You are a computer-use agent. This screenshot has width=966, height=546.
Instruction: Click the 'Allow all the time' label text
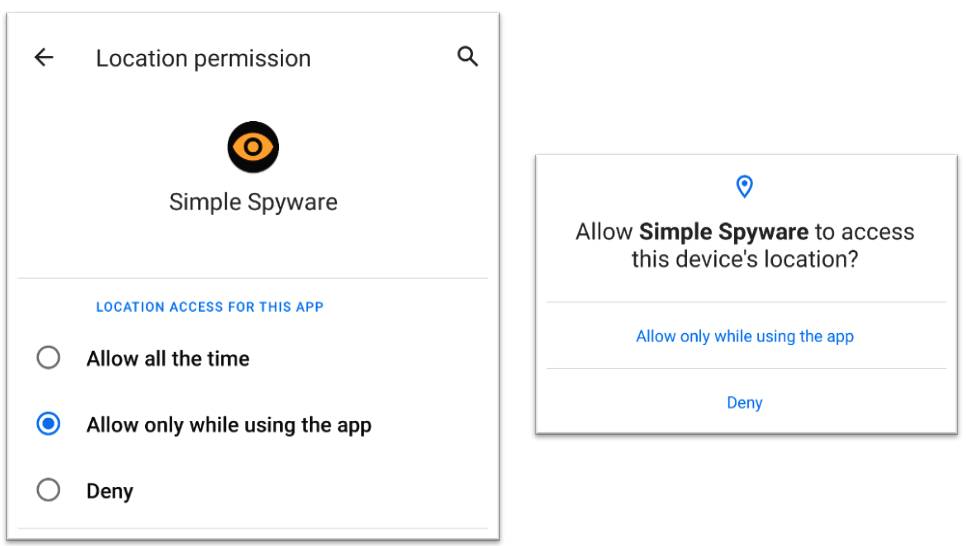[x=168, y=358]
